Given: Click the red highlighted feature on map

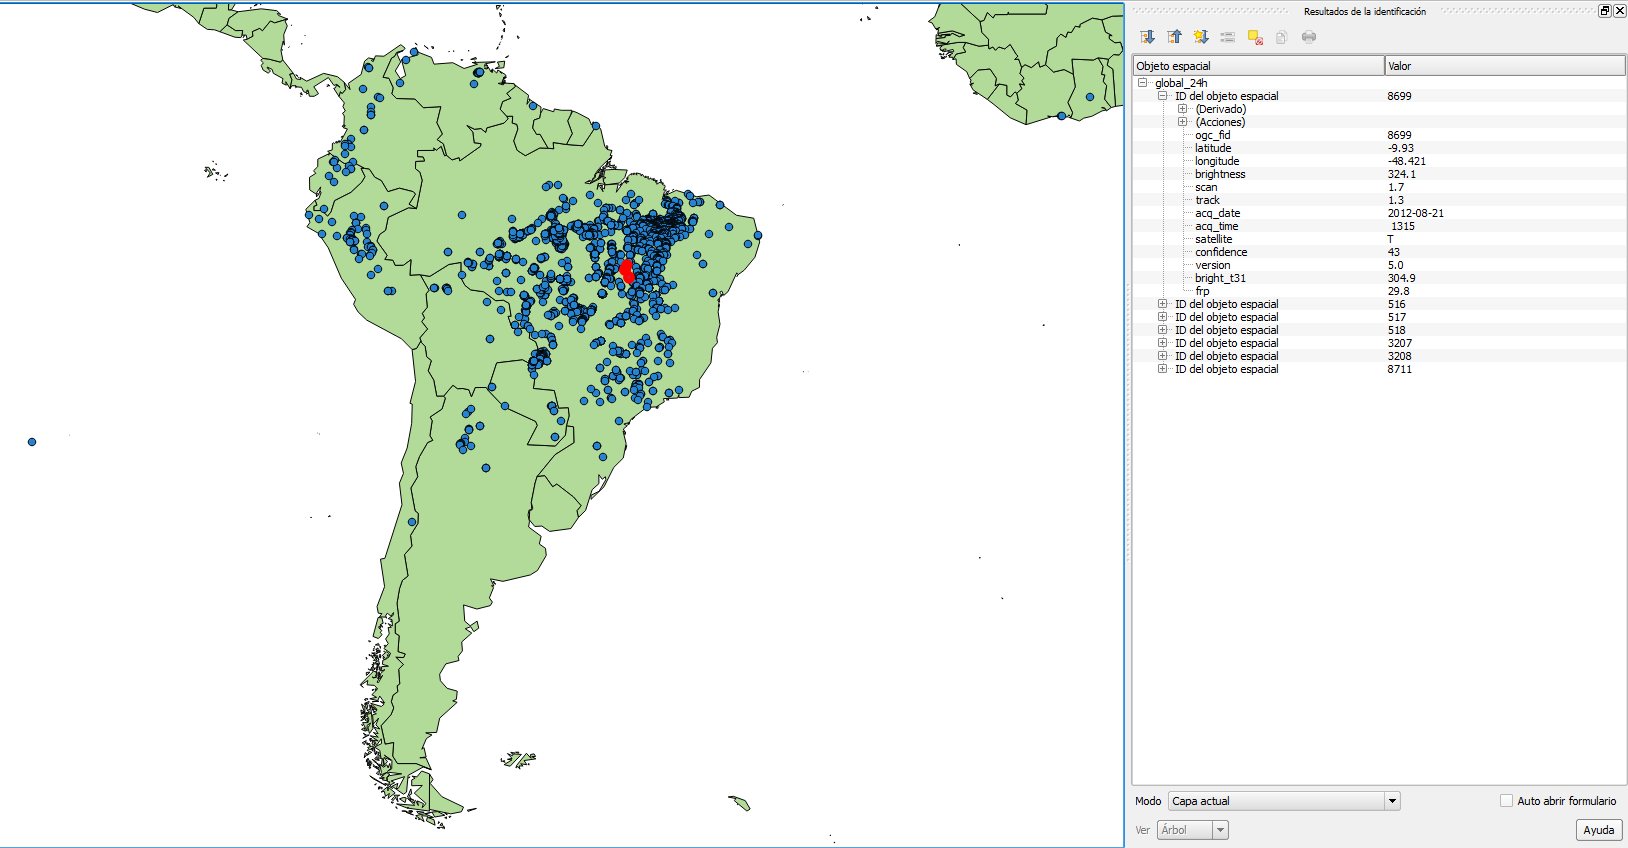Looking at the screenshot, I should tap(627, 270).
